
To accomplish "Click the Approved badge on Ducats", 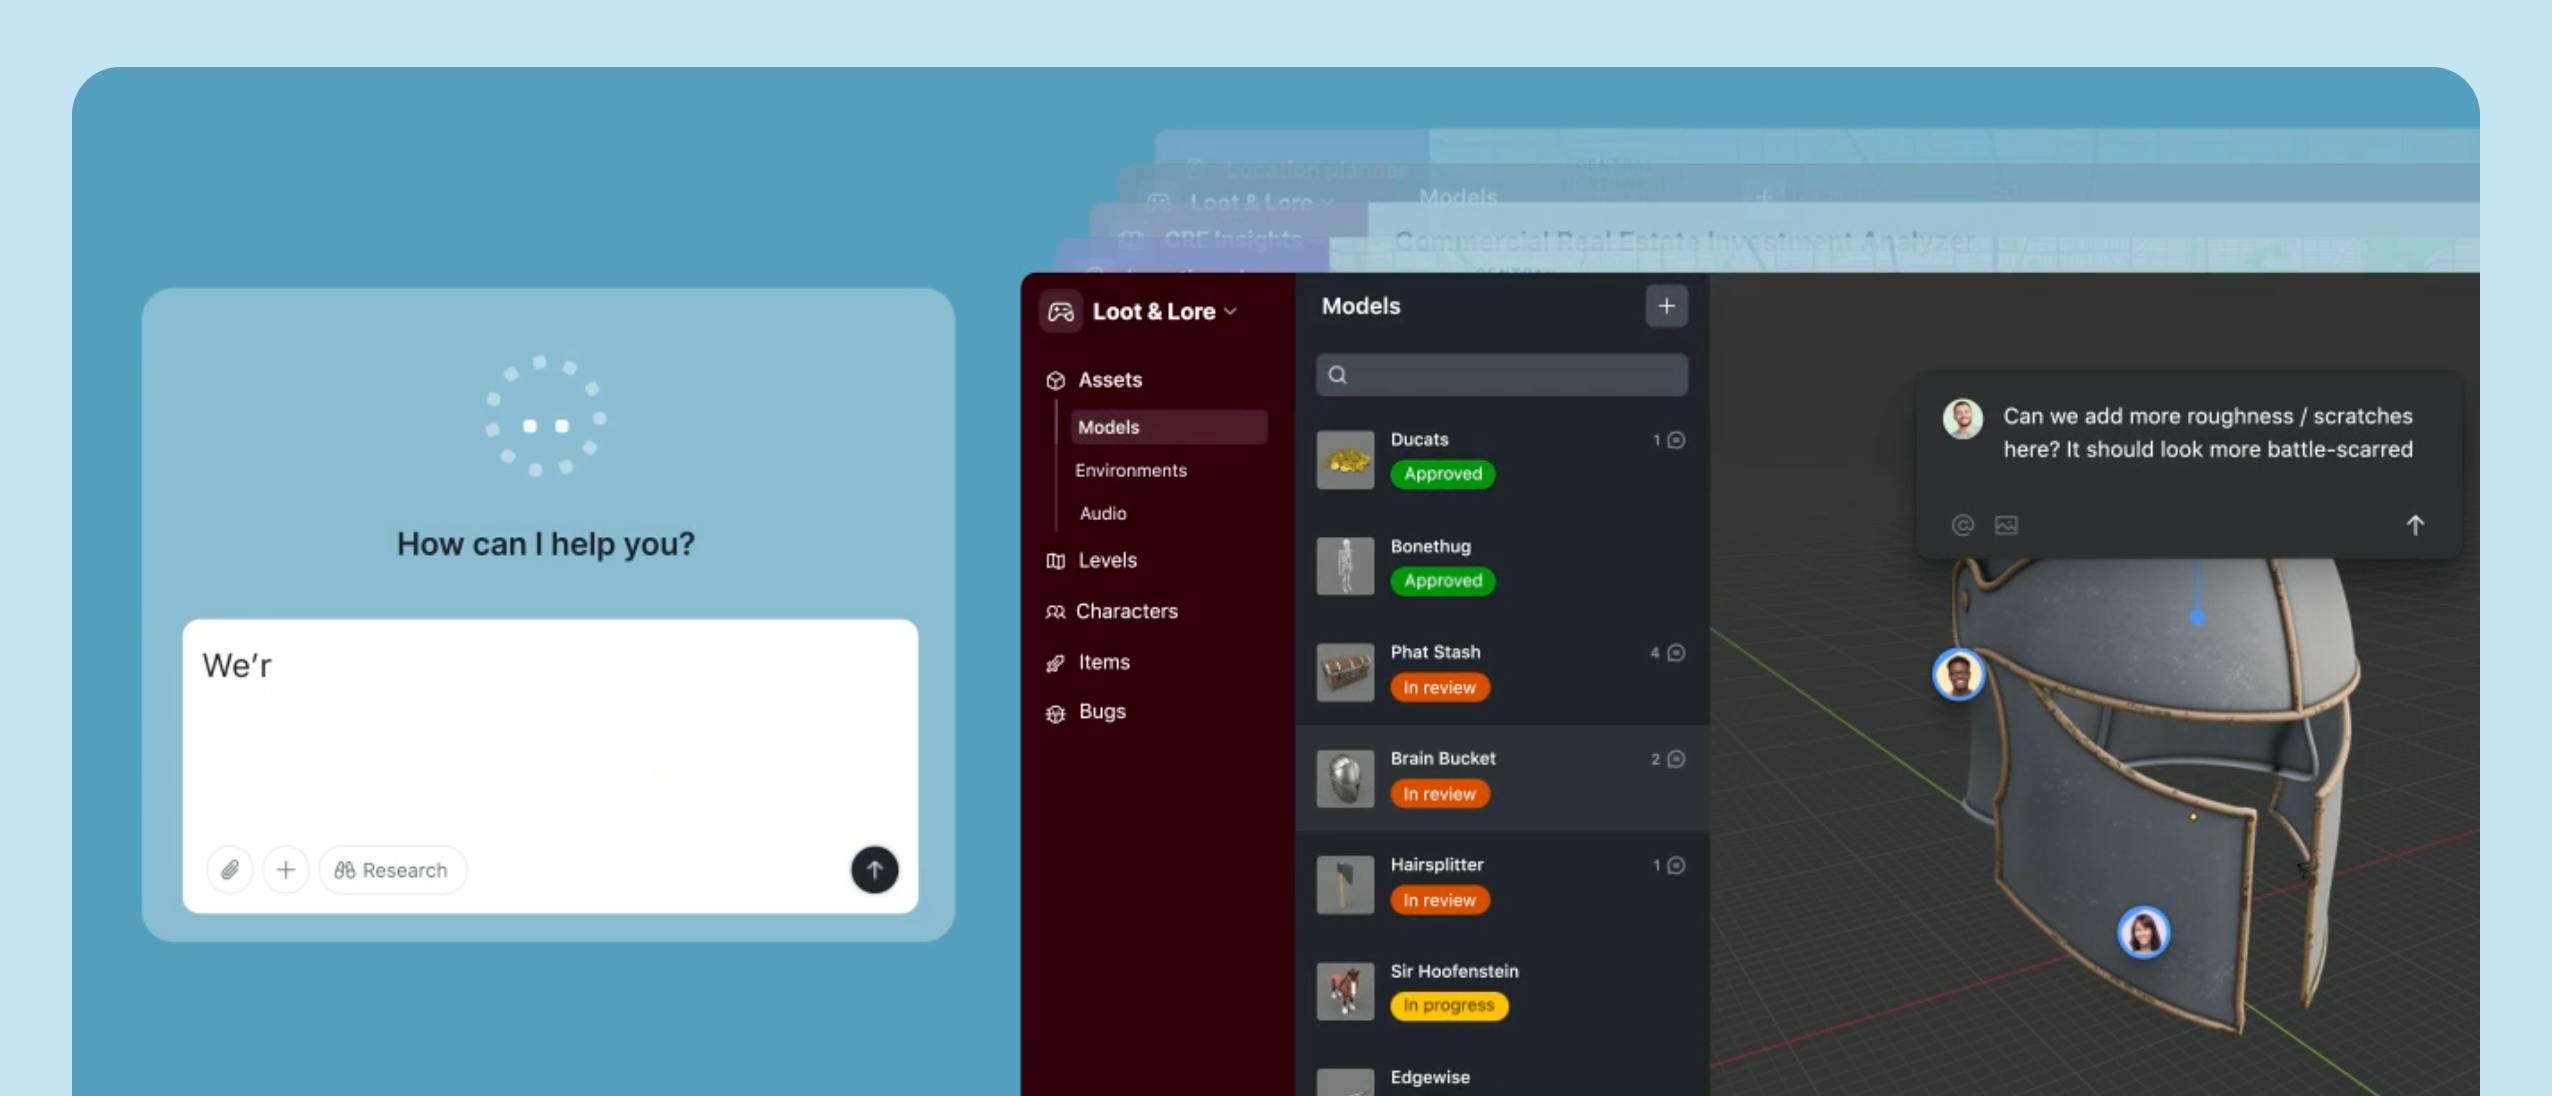I will tap(1443, 474).
